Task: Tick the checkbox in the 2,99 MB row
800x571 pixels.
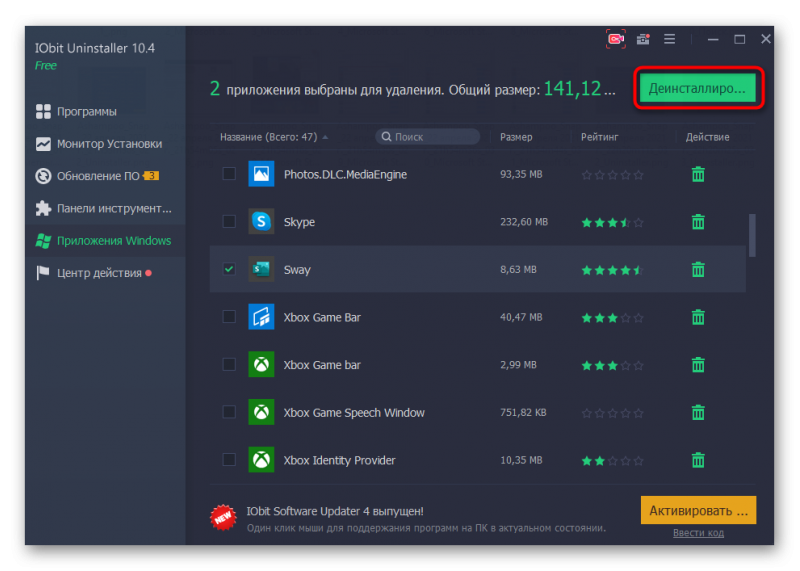Action: pos(229,364)
